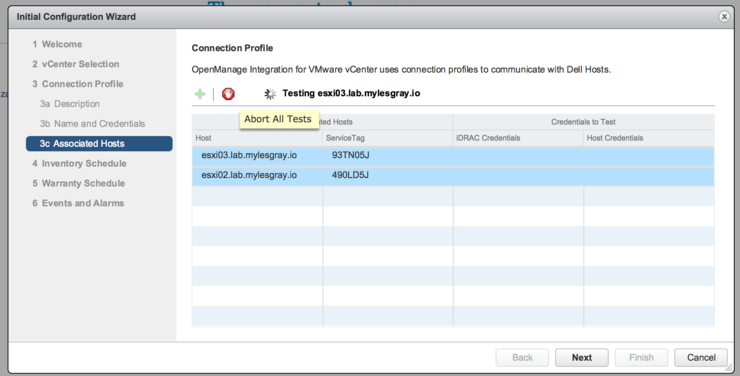Image resolution: width=740 pixels, height=376 pixels.
Task: Select the esxi02.lab.mylesgray.io host row
Action: click(x=453, y=175)
